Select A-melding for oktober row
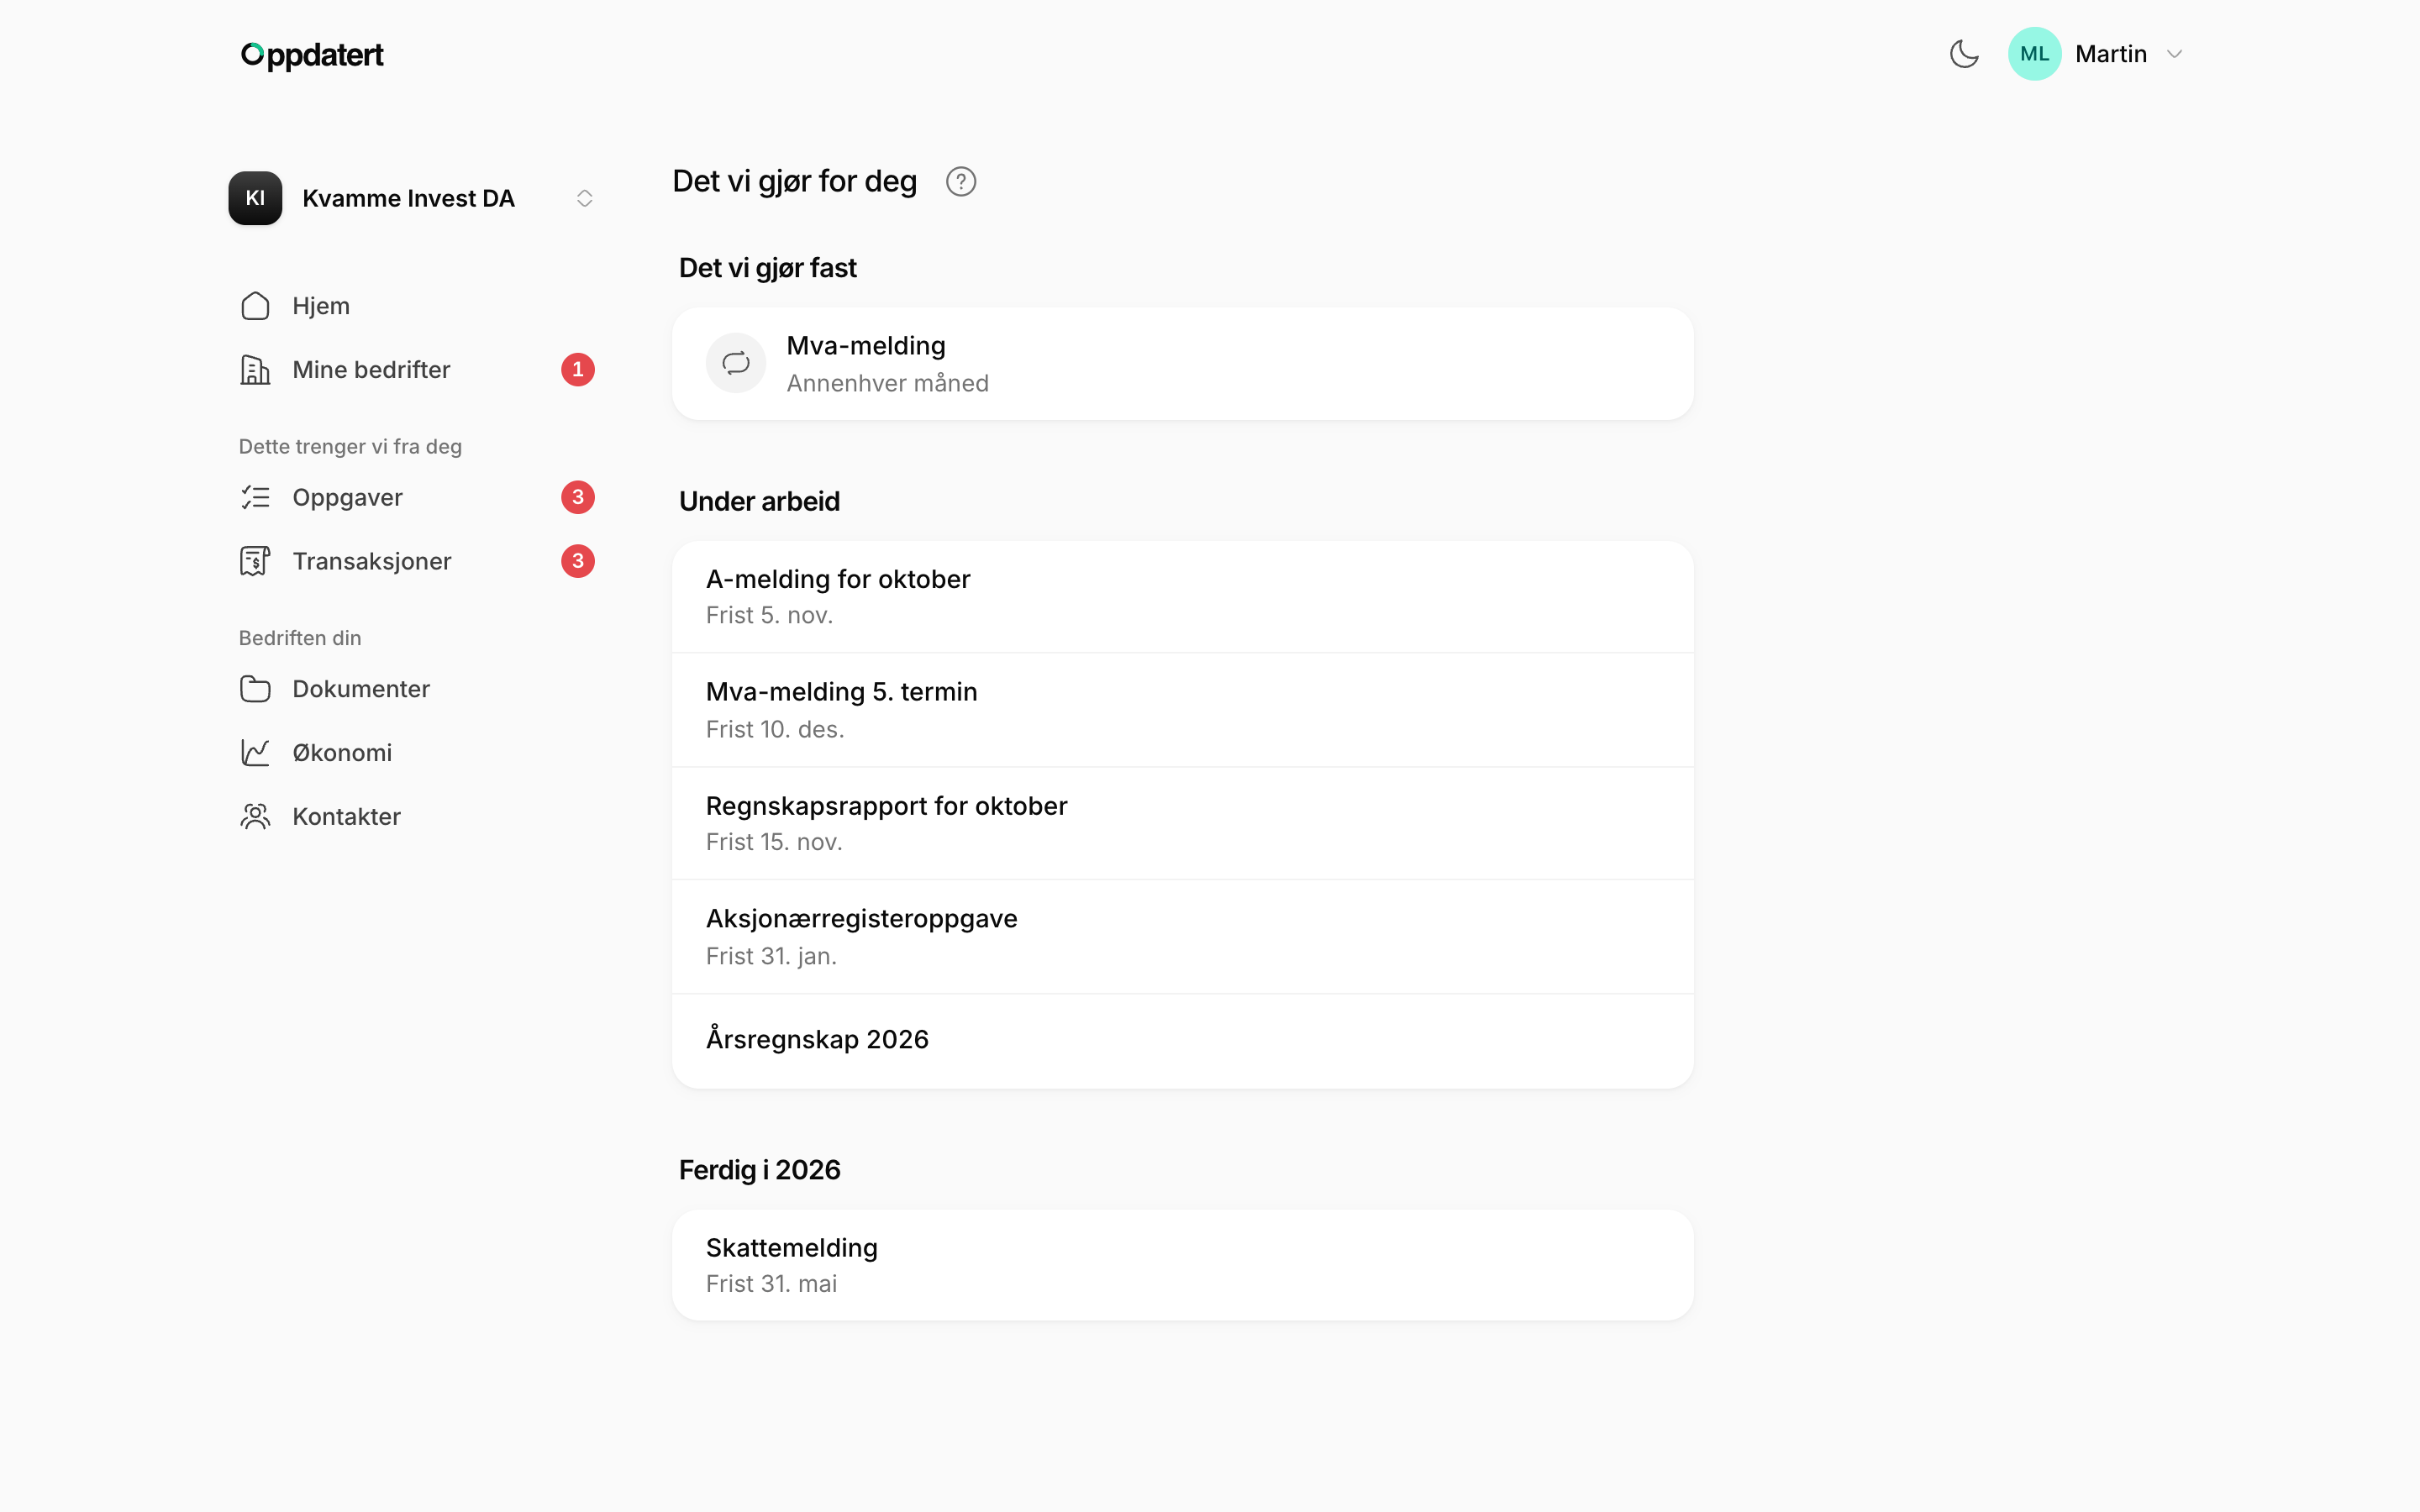Image resolution: width=2420 pixels, height=1512 pixels. click(x=1183, y=597)
